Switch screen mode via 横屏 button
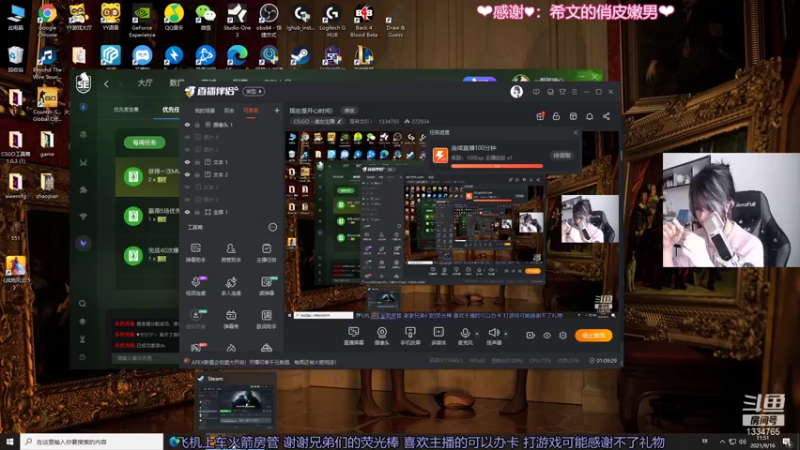Viewport: 800px width, 450px height. (254, 91)
